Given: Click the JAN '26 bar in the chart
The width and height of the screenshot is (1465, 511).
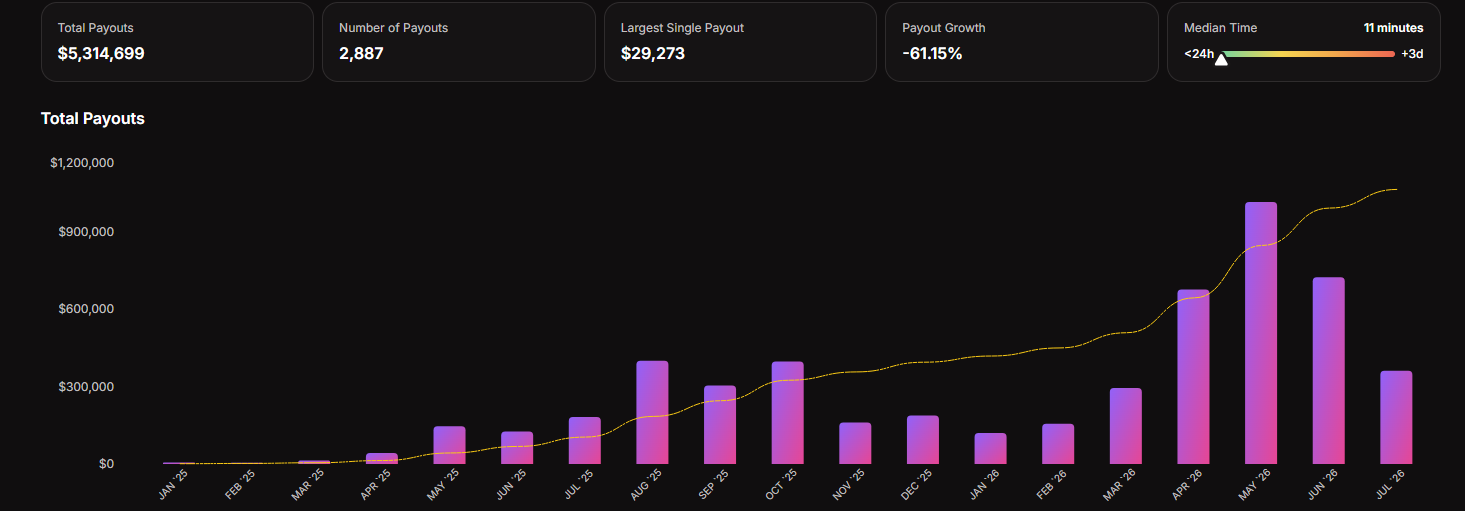Looking at the screenshot, I should (x=990, y=449).
